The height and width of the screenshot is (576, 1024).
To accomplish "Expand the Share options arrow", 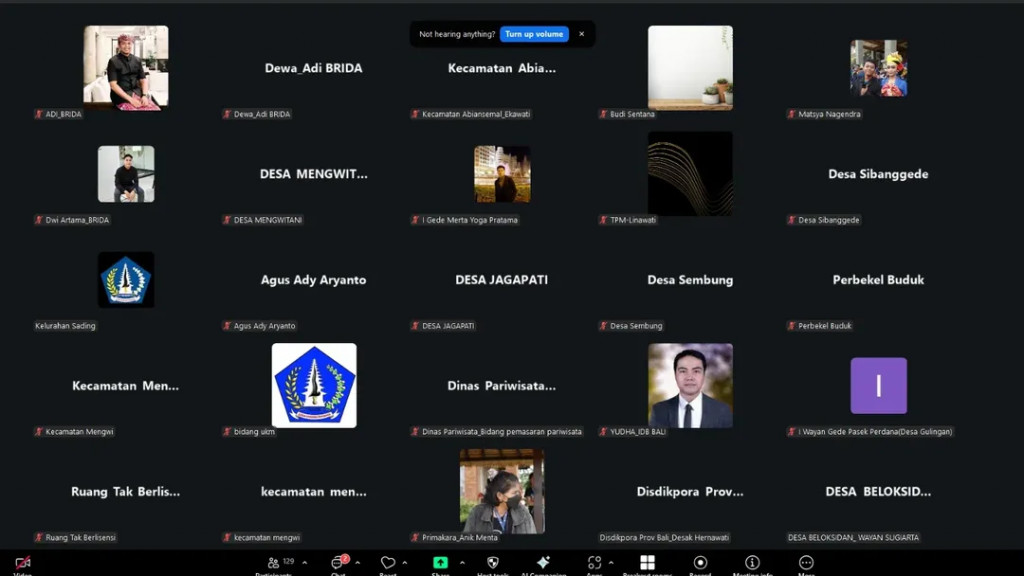I will [461, 563].
